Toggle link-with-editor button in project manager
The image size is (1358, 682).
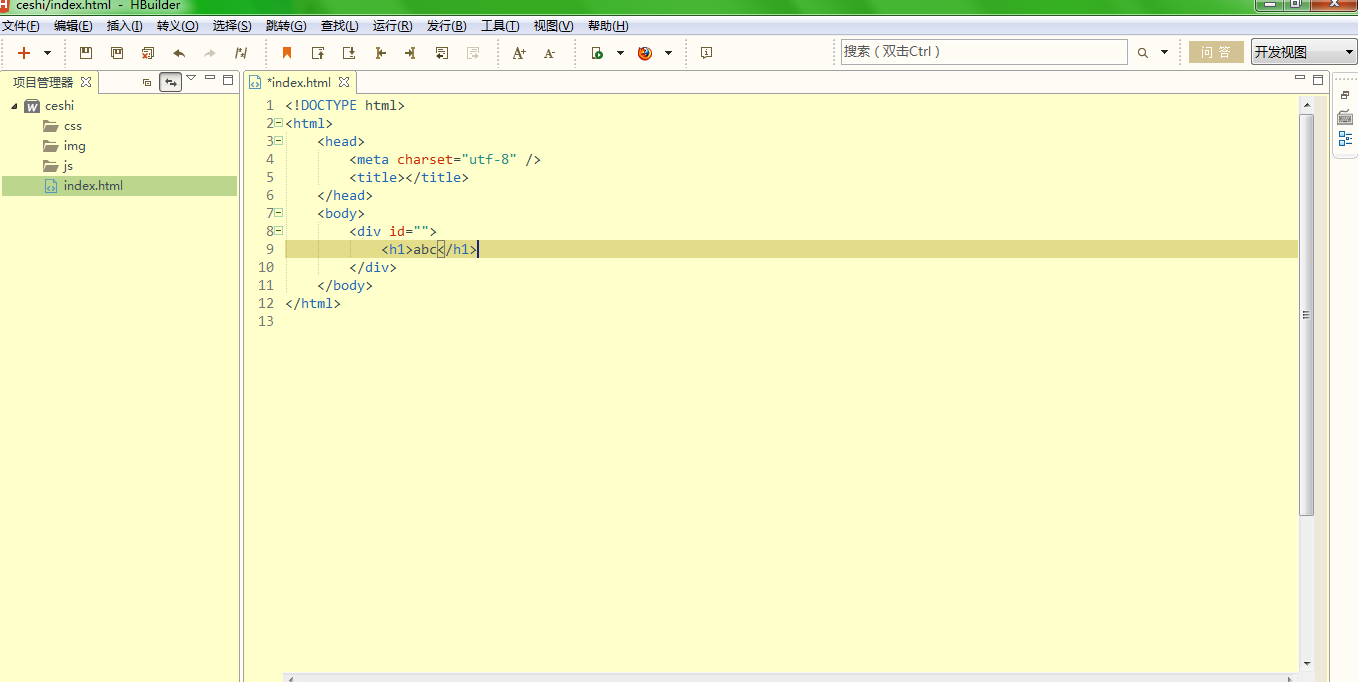tap(171, 82)
